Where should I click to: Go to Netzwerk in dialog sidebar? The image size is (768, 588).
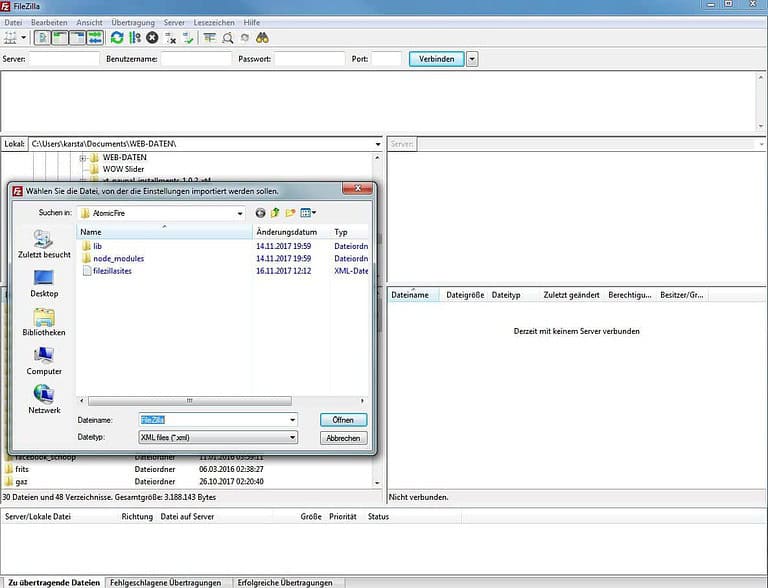(44, 400)
